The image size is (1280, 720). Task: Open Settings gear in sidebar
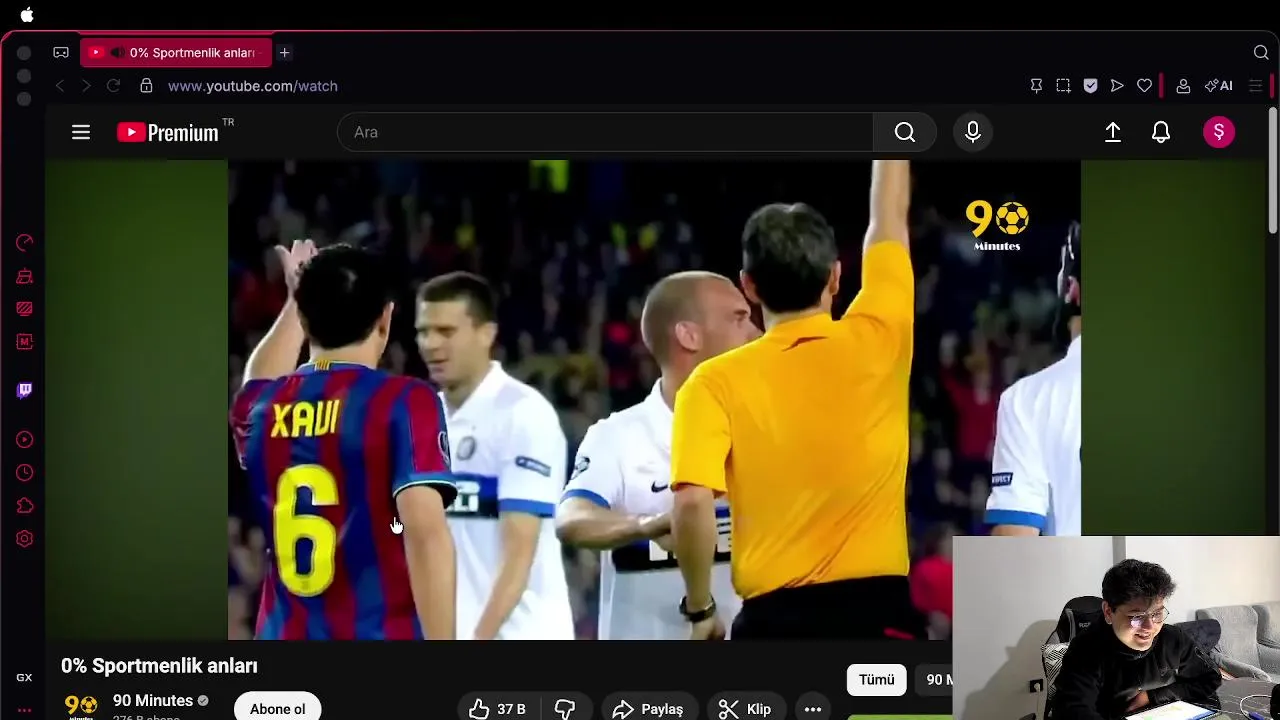25,539
